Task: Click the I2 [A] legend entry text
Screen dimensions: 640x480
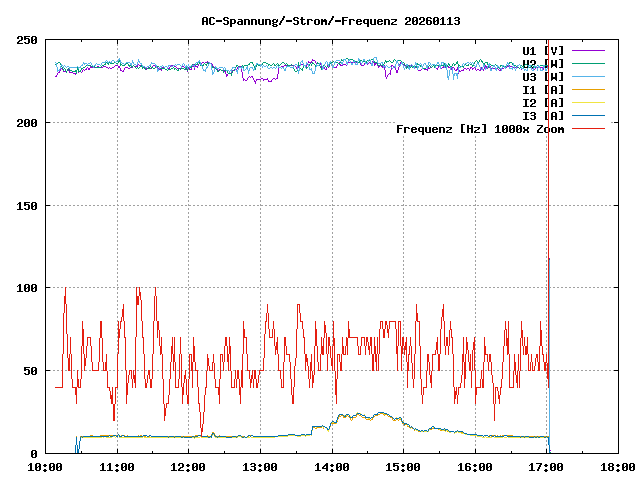Action: (x=543, y=102)
